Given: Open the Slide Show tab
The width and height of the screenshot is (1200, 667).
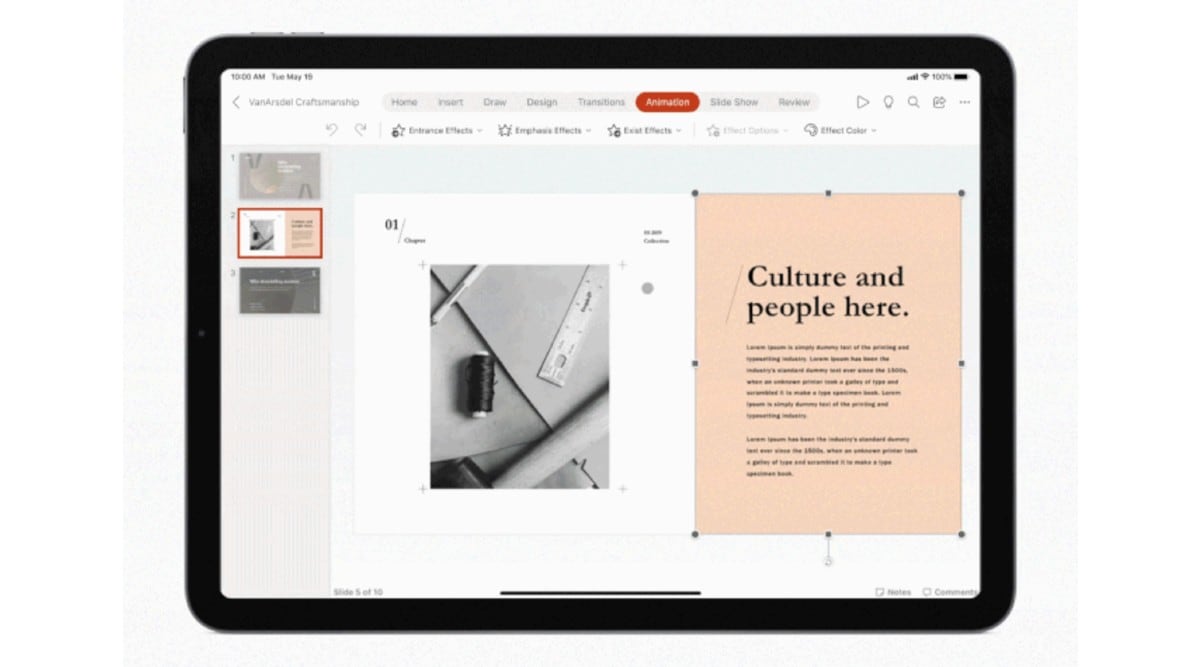Looking at the screenshot, I should 734,102.
